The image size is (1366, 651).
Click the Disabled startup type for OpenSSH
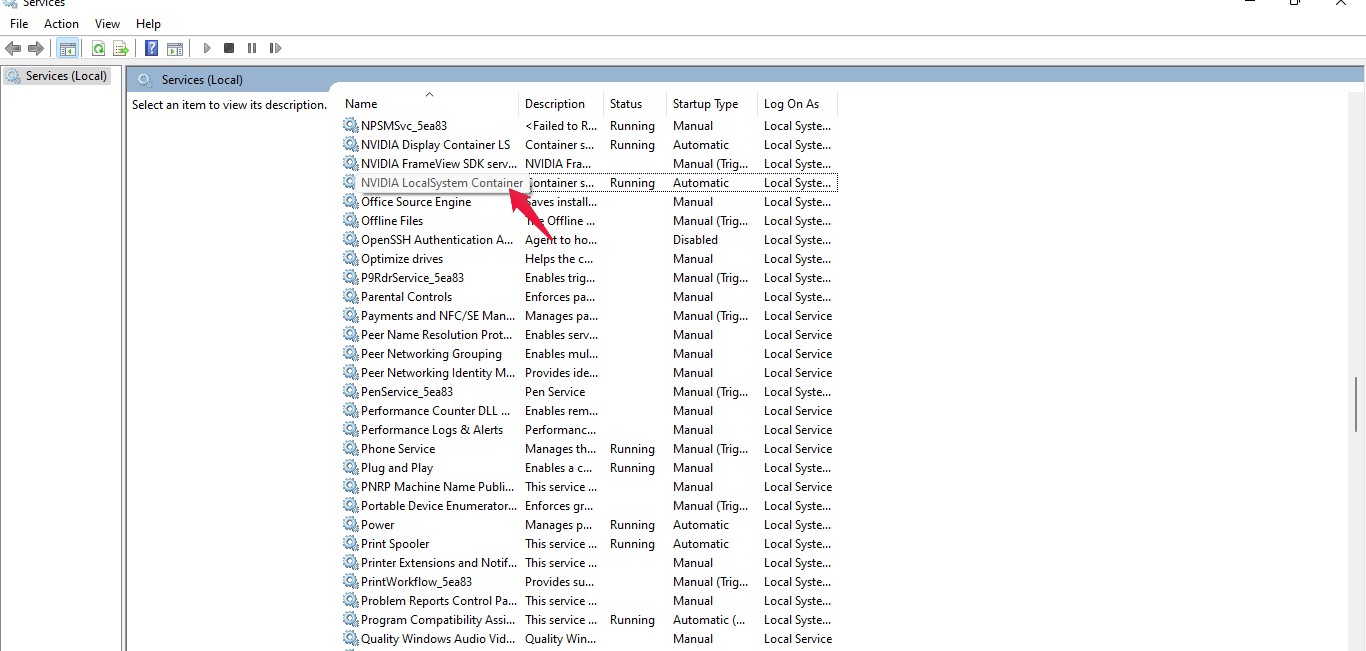(x=695, y=240)
